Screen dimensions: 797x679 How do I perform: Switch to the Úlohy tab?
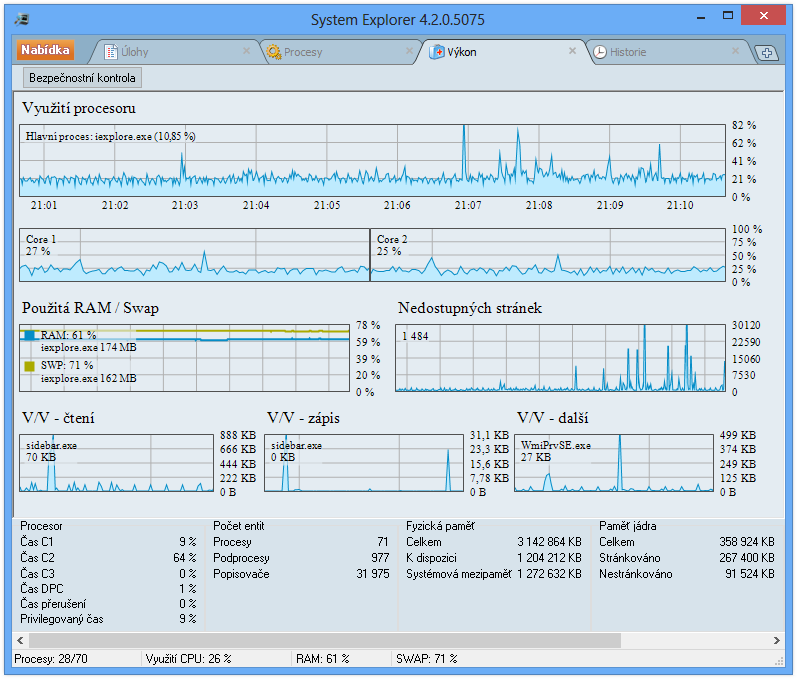[175, 52]
